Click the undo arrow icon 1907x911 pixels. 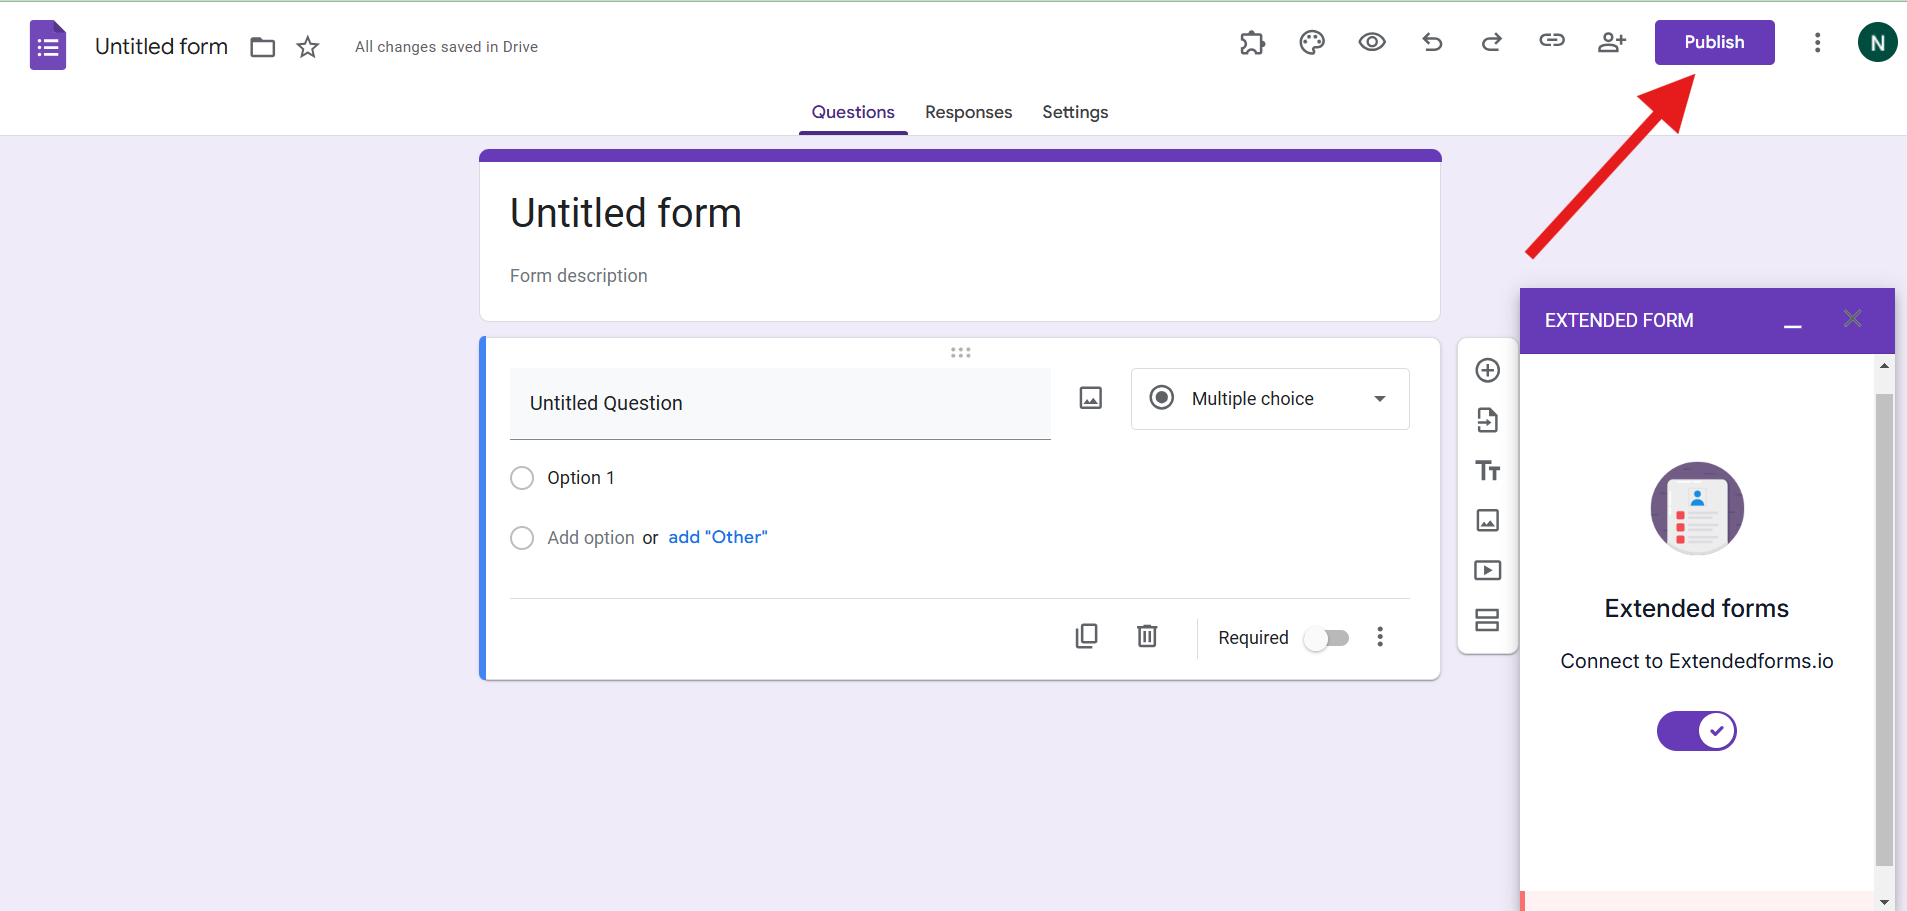pos(1432,42)
